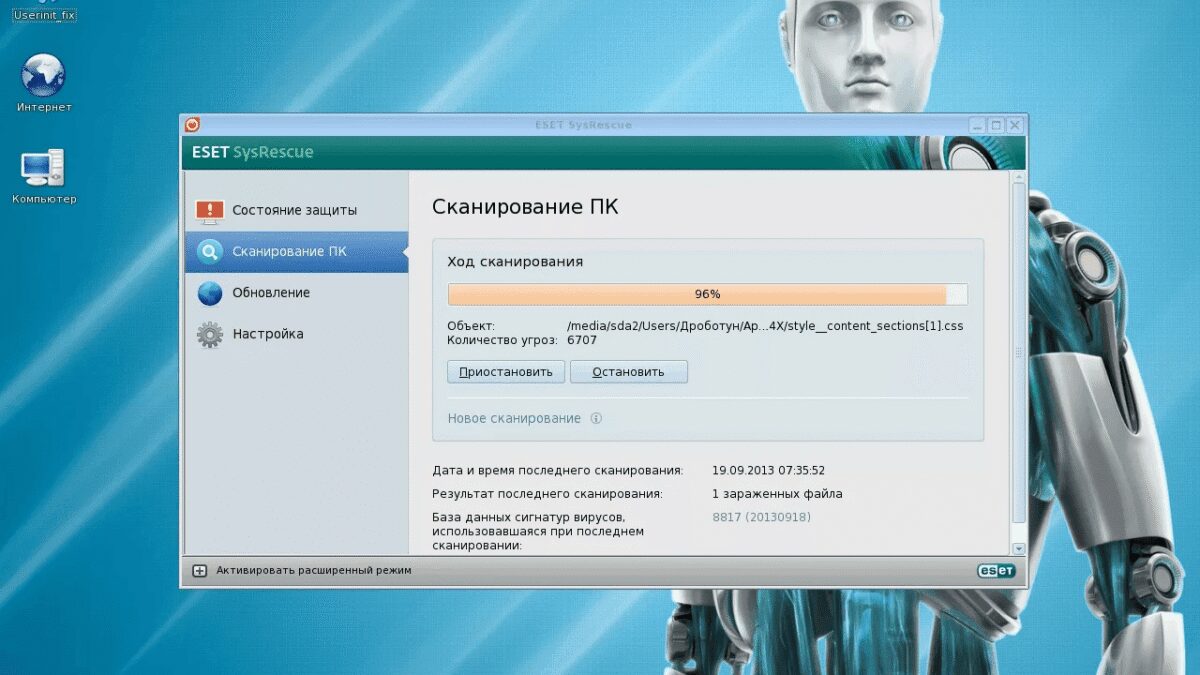Open the Интернет desktop icon
Image resolution: width=1200 pixels, height=675 pixels.
pos(42,75)
